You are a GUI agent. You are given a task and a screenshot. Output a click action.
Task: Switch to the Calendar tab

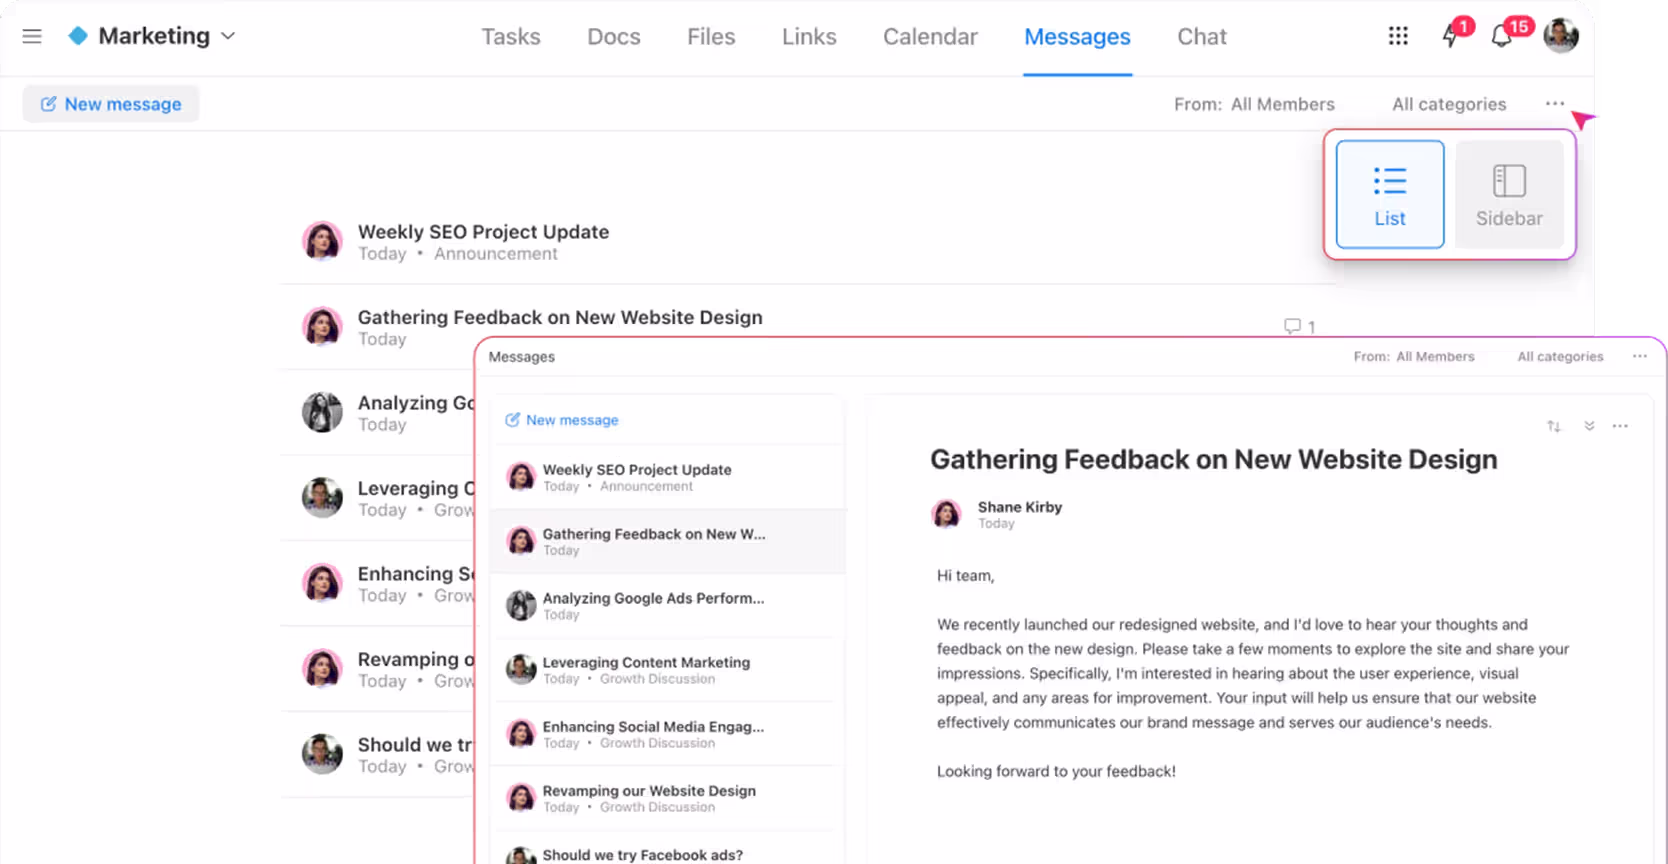[930, 37]
